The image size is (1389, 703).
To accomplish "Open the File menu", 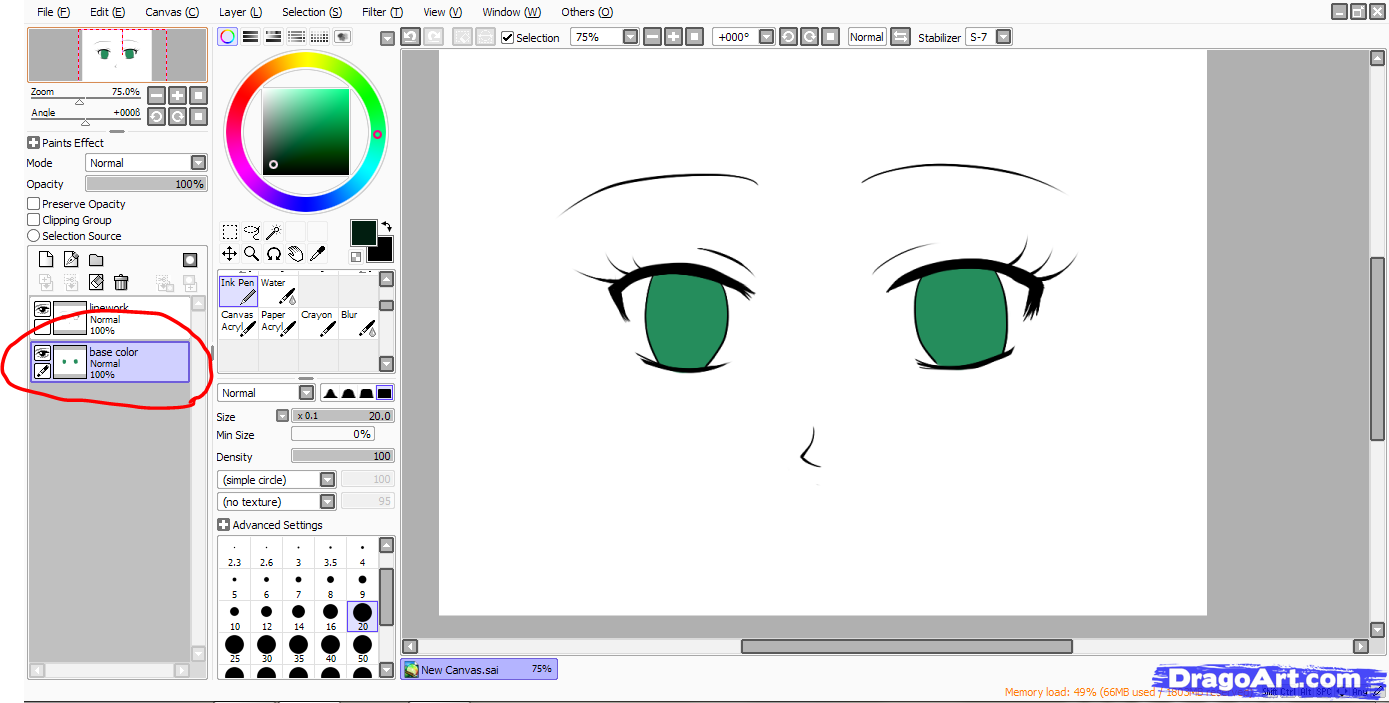I will point(53,12).
